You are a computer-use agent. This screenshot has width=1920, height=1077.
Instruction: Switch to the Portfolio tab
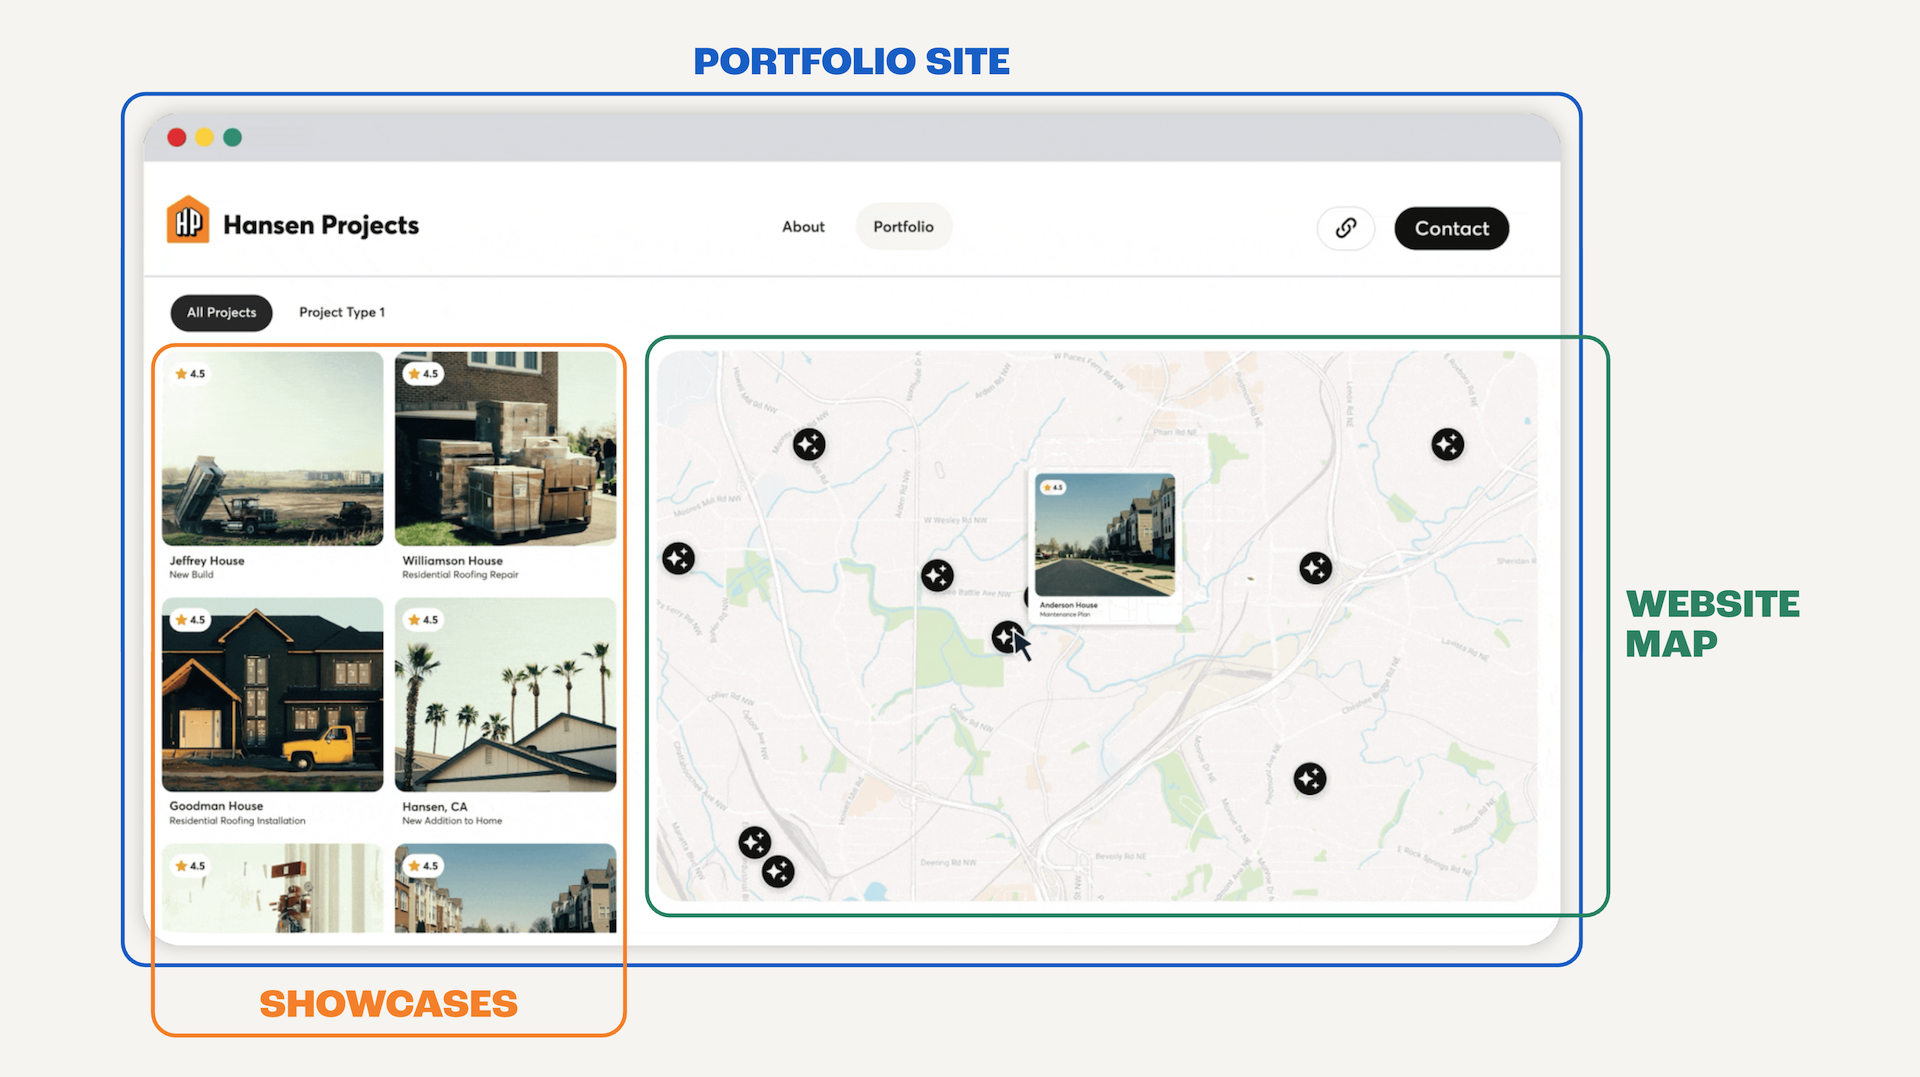[x=903, y=226]
